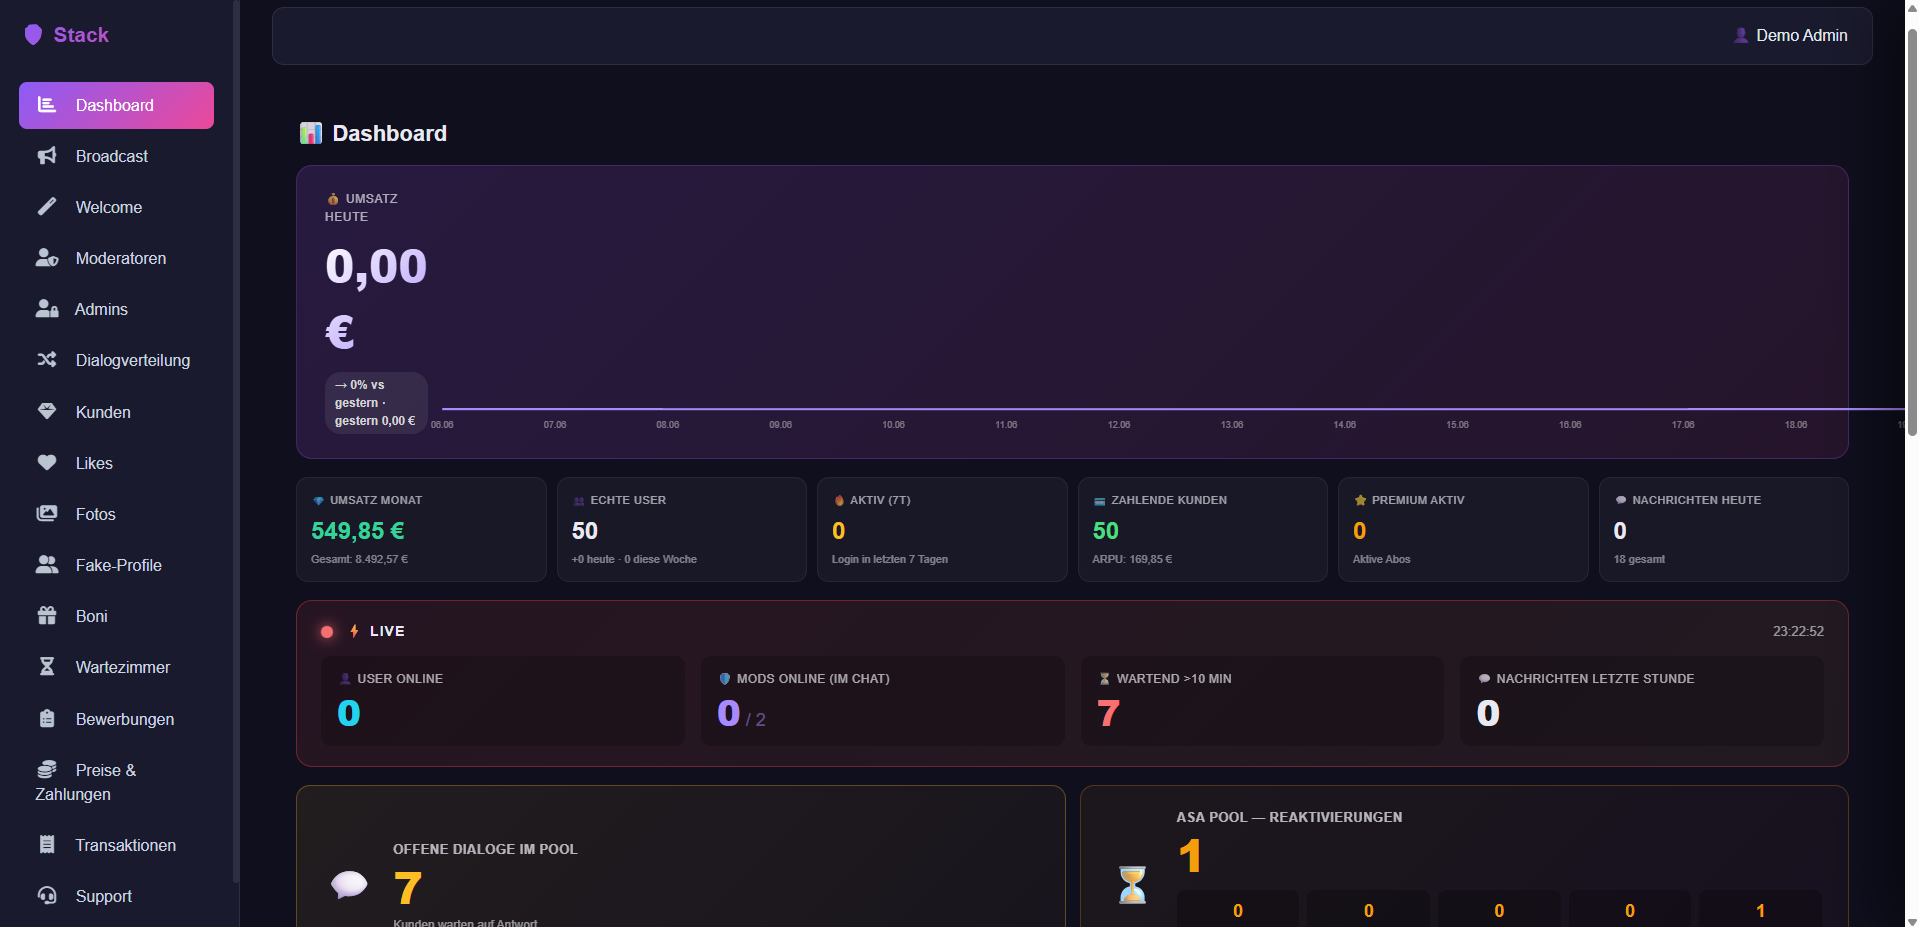The height and width of the screenshot is (927, 1919).
Task: Open the Dashboard menu item
Action: (x=116, y=105)
